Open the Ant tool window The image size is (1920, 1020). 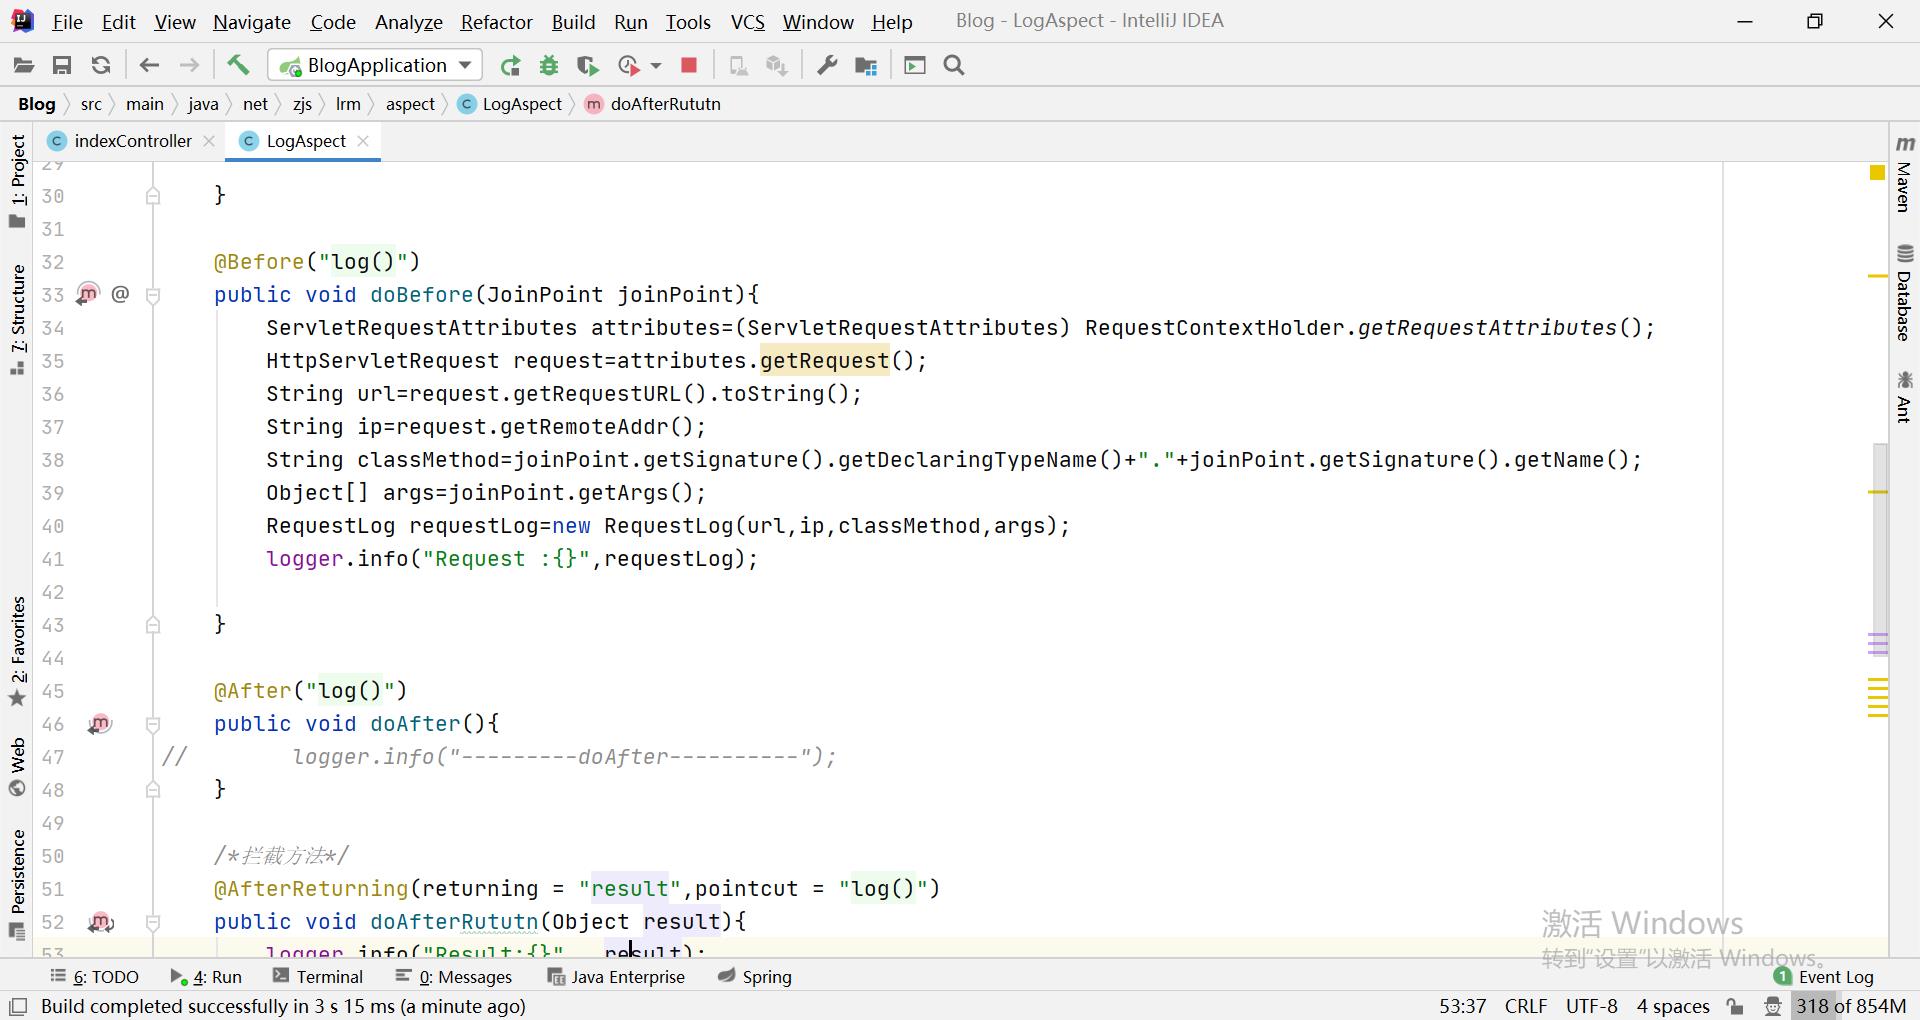pyautogui.click(x=1904, y=396)
